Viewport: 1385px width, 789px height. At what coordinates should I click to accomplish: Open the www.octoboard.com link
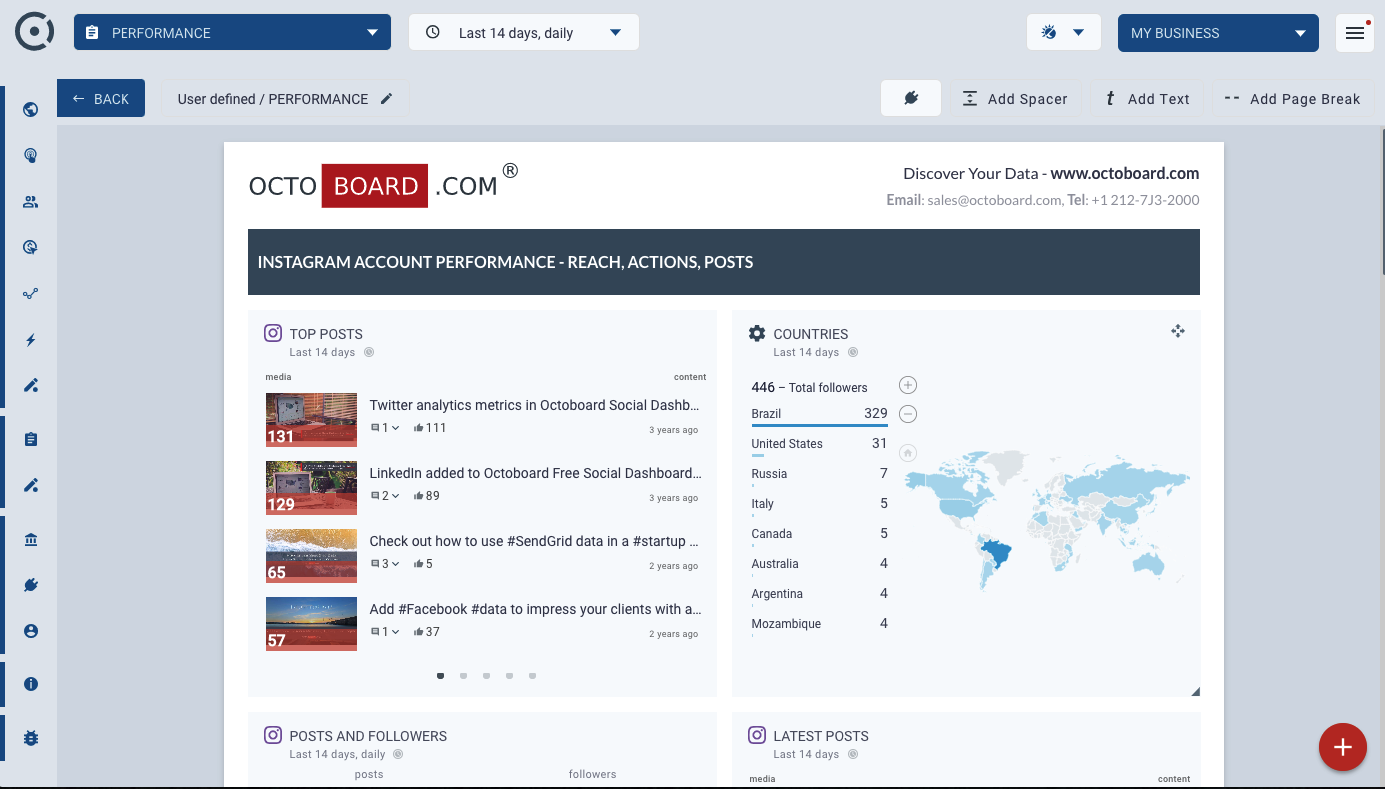pos(1124,173)
